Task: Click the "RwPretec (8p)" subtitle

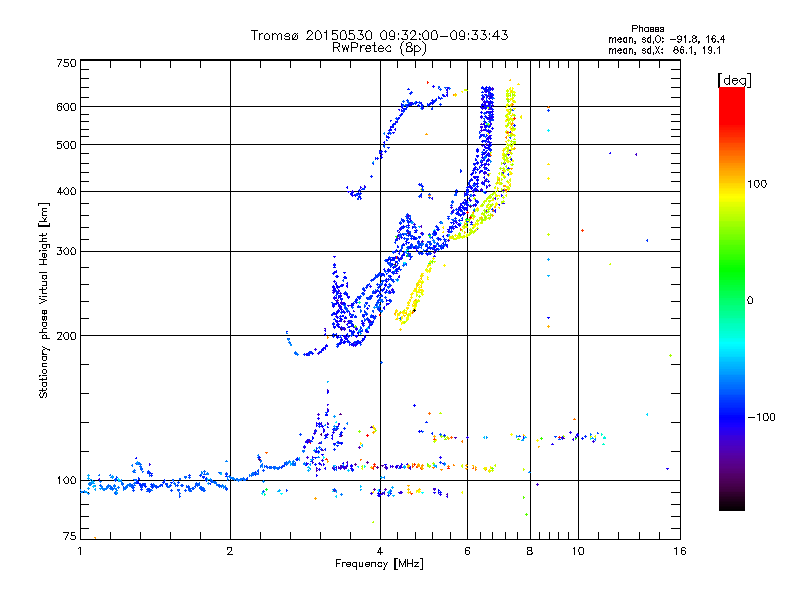Action: 379,48
